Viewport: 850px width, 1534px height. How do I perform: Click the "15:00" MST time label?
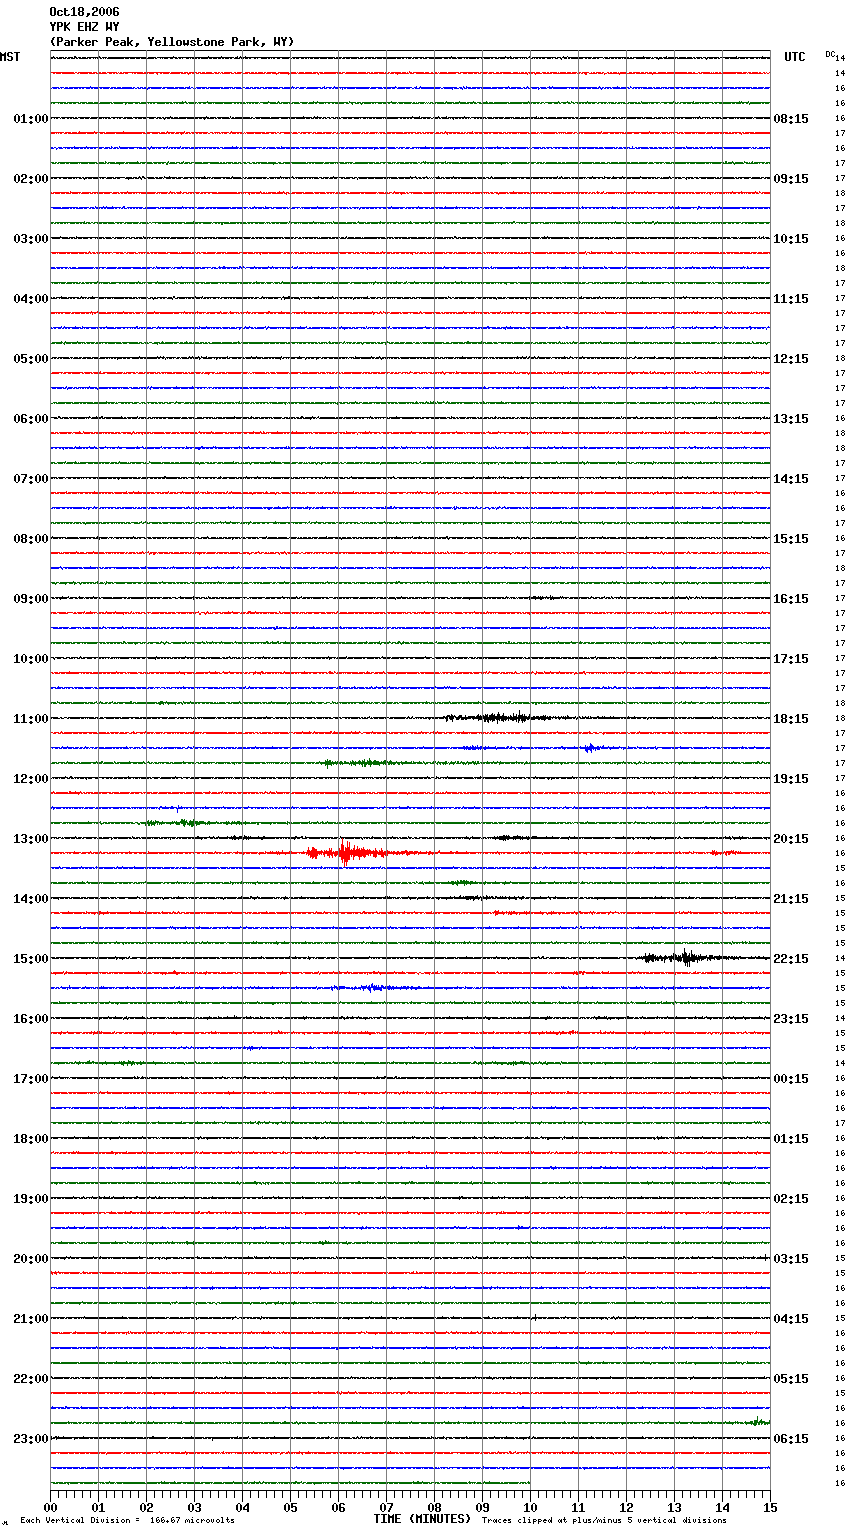[30, 959]
